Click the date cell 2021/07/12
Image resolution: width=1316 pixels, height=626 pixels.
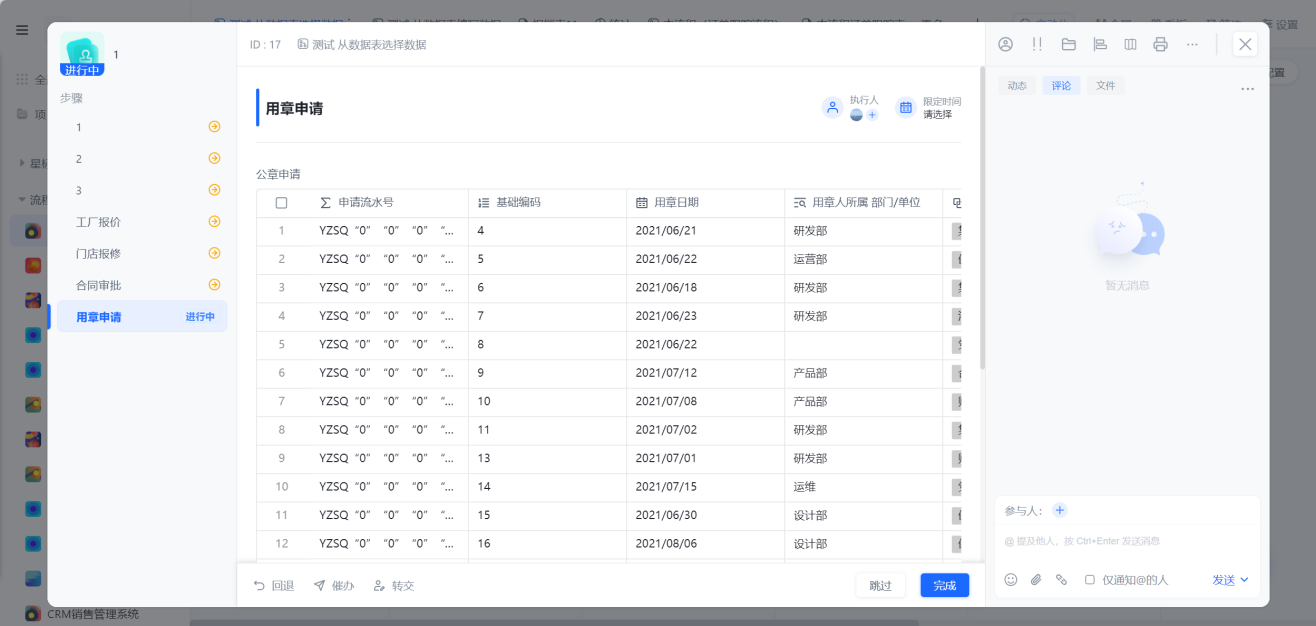(x=705, y=373)
